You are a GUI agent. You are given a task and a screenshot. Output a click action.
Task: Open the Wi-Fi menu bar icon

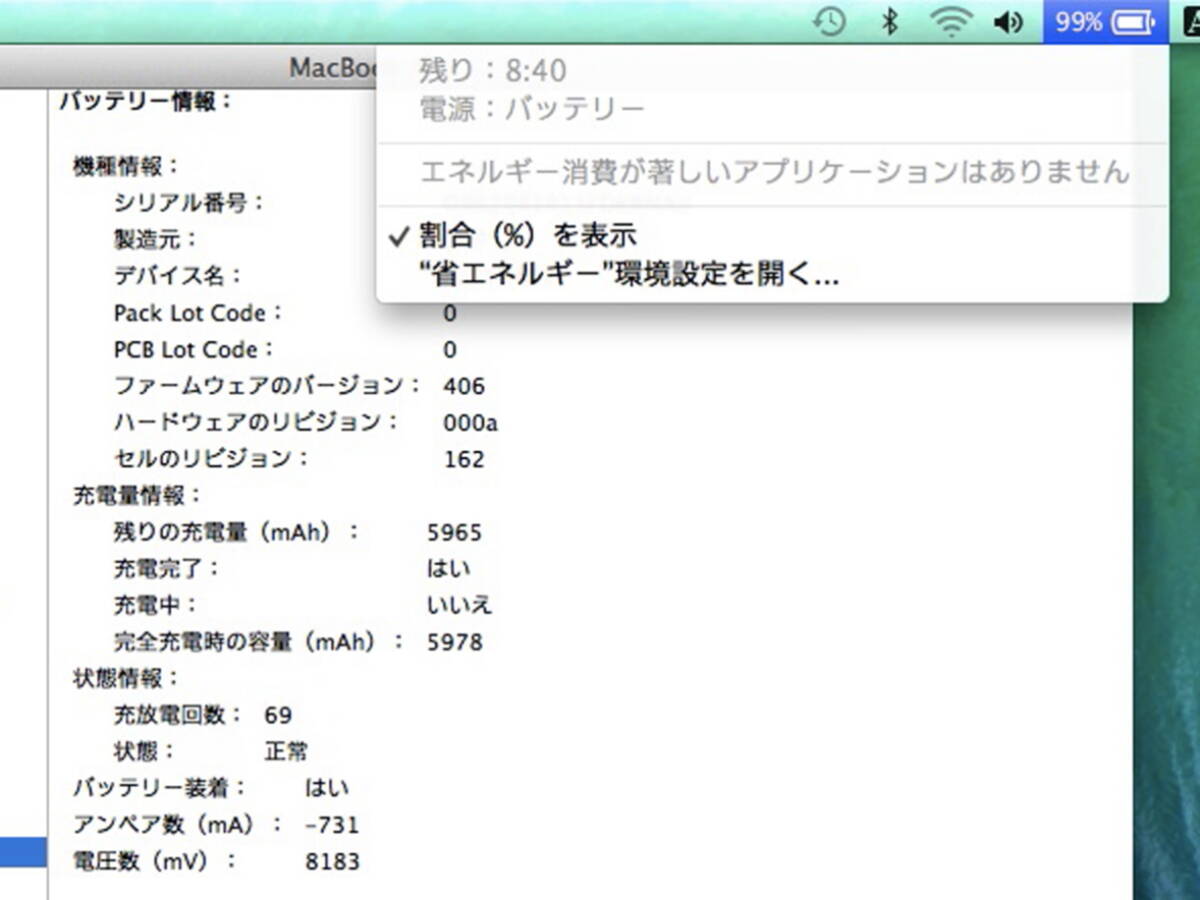click(x=950, y=21)
